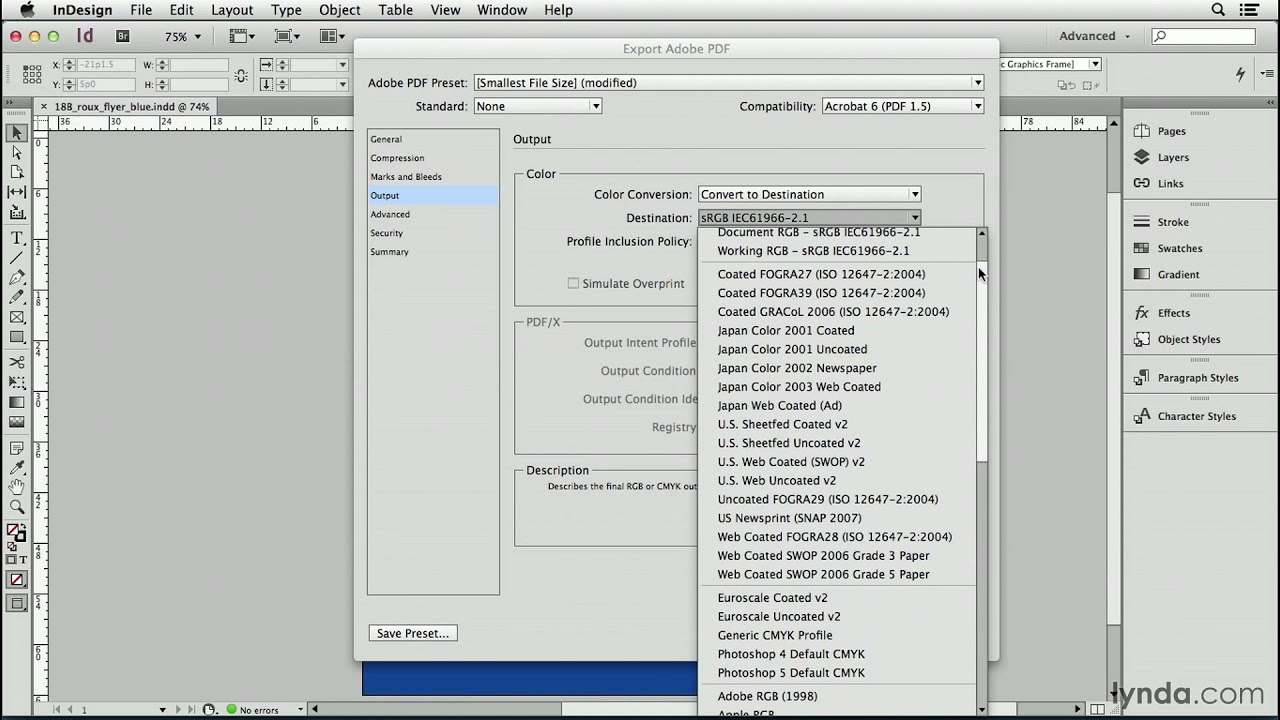Select the Selection tool in the toolbox
Viewport: 1280px width, 720px height.
pyautogui.click(x=17, y=133)
